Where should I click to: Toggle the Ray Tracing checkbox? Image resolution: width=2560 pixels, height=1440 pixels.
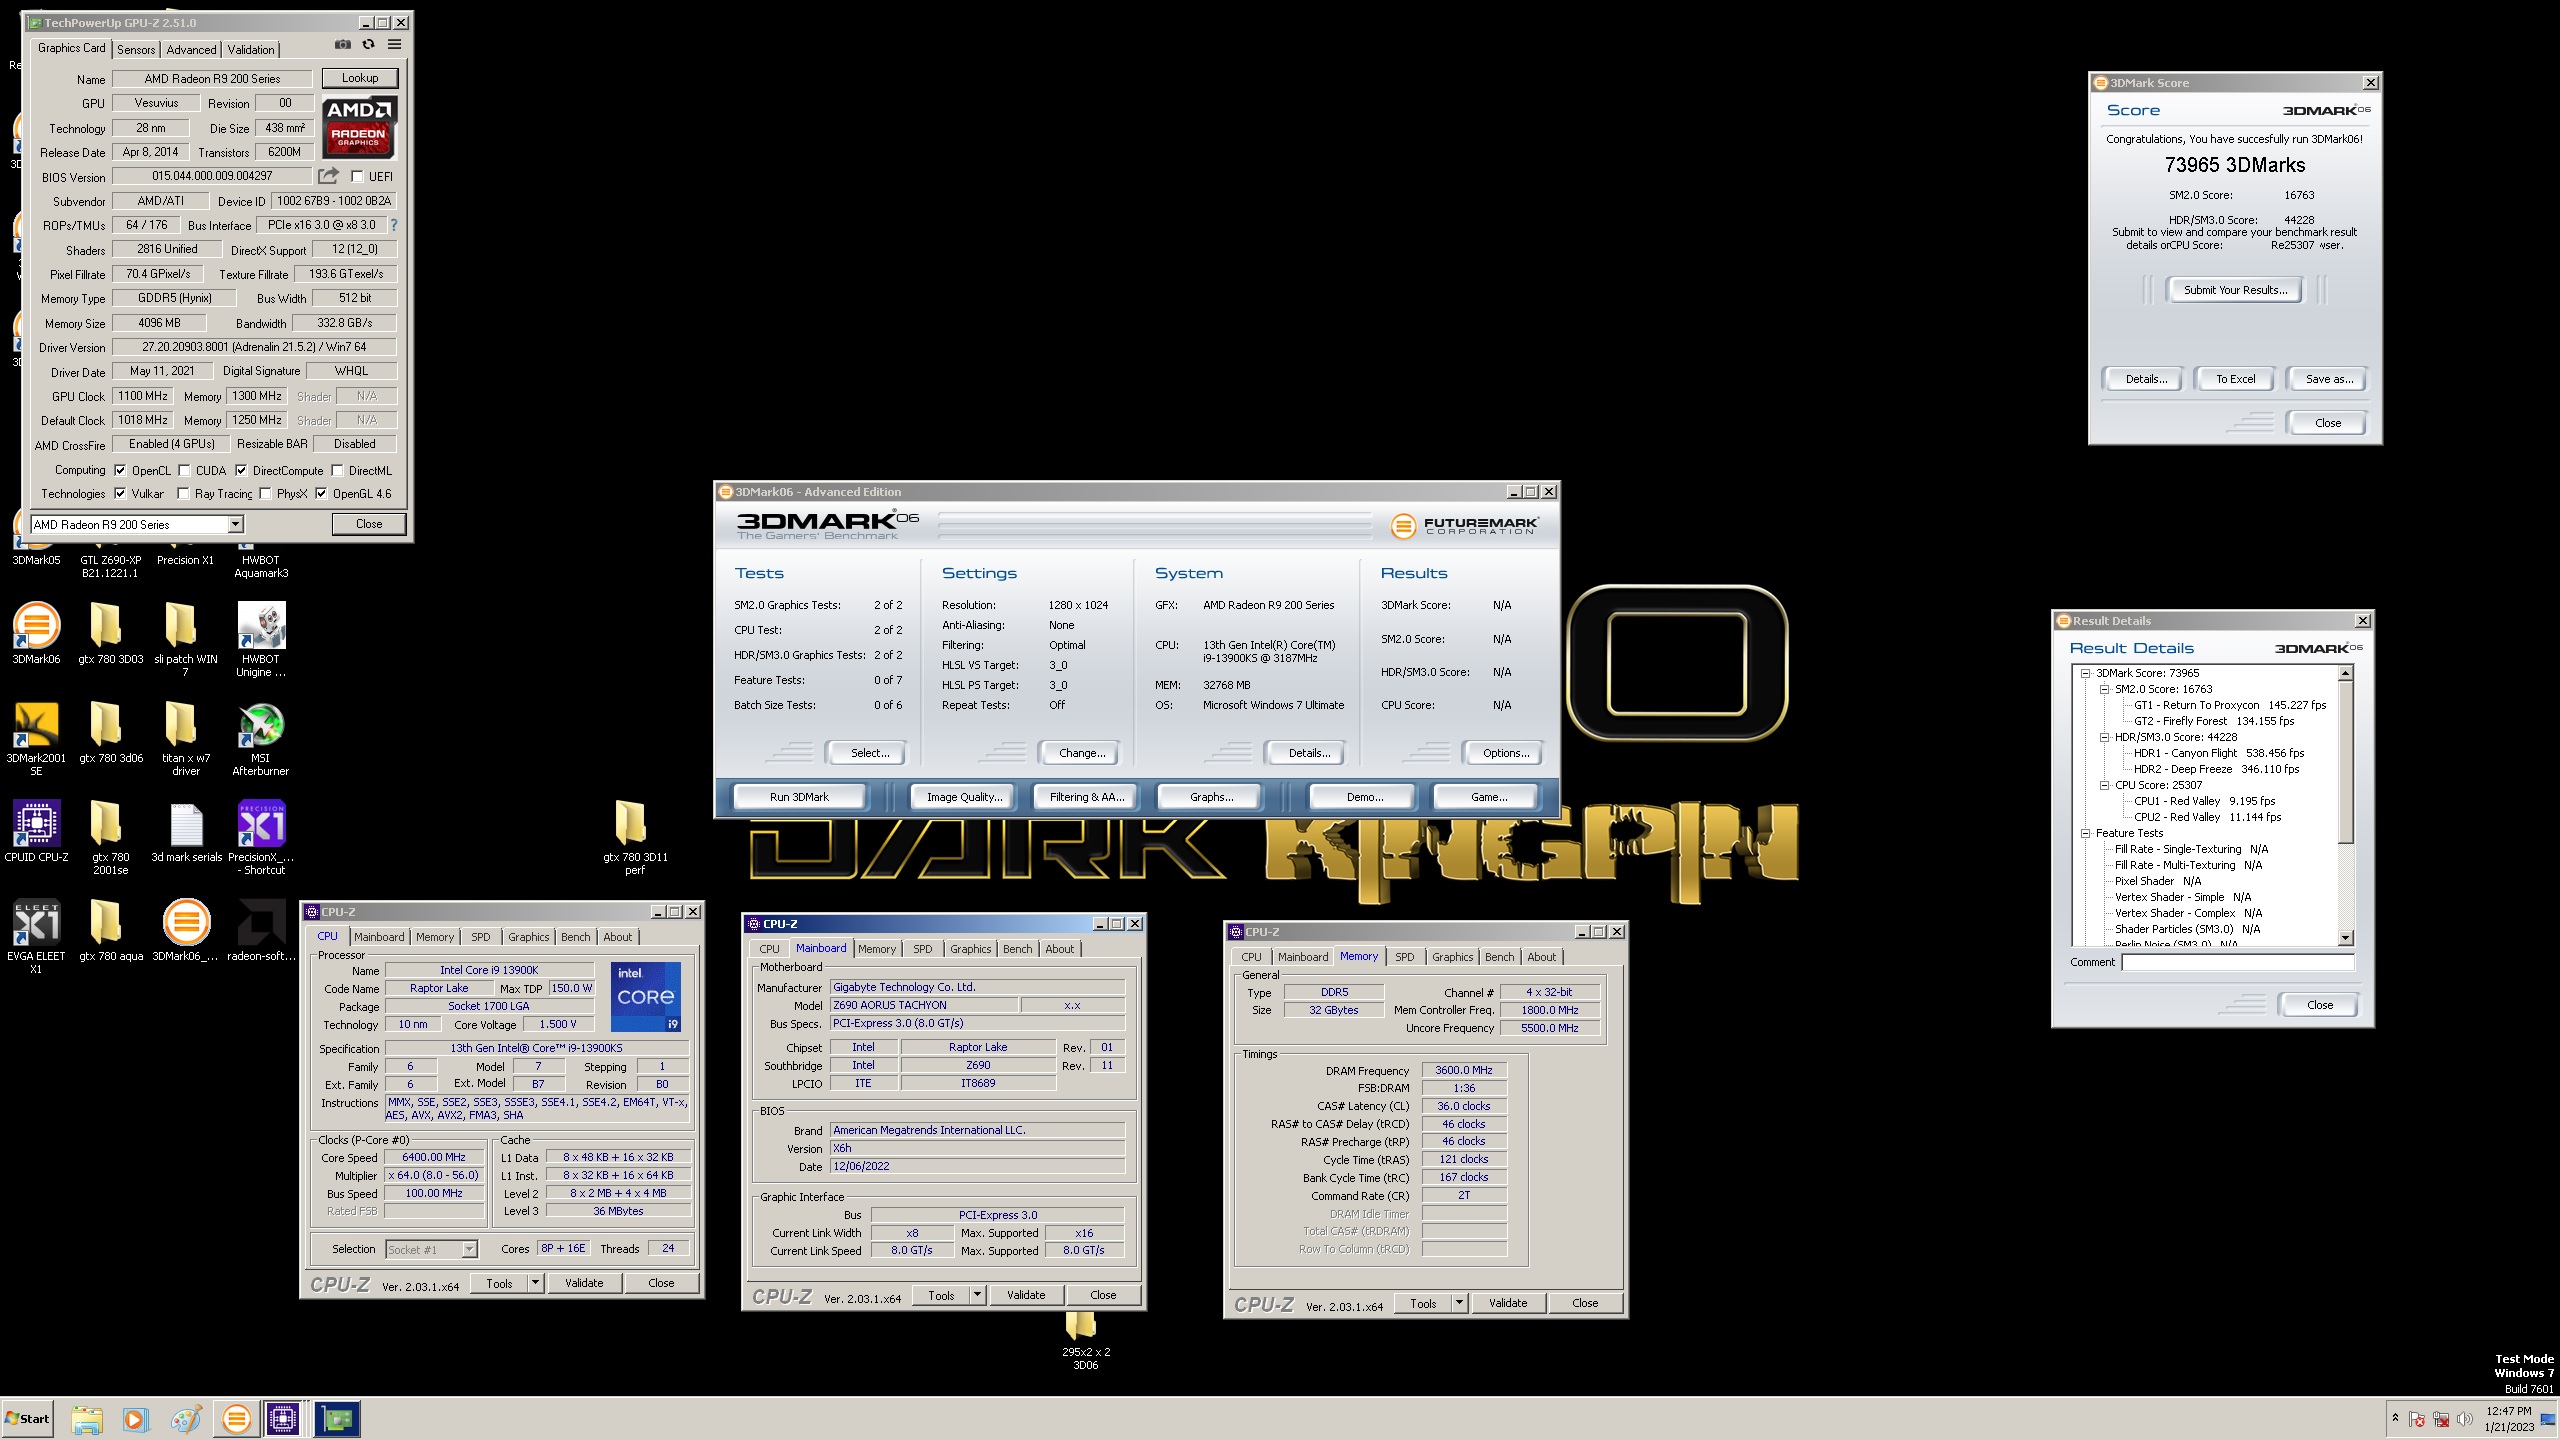click(183, 493)
